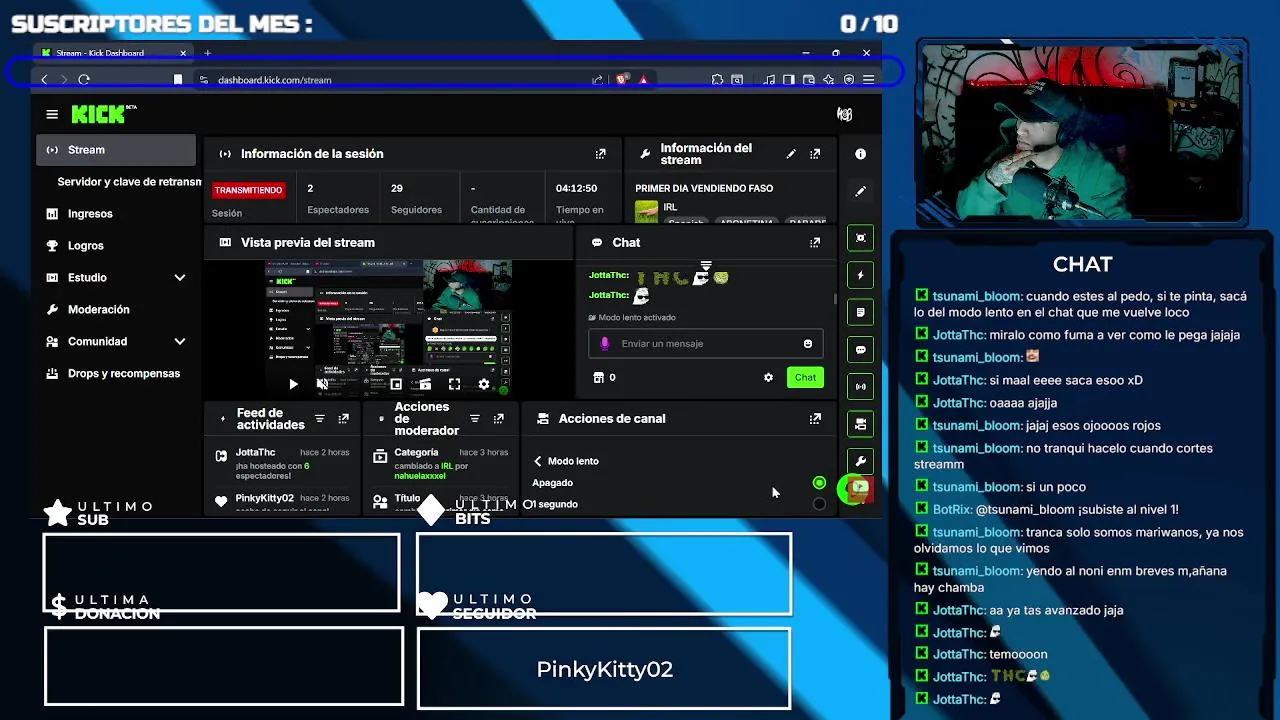Toggle the lightning bolt widget button

pyautogui.click(x=860, y=275)
